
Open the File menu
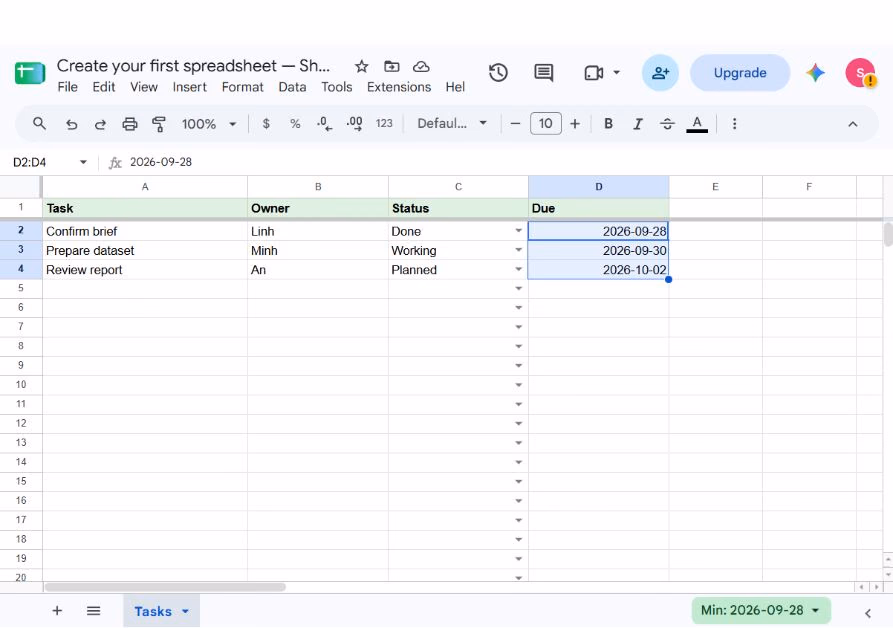(67, 87)
